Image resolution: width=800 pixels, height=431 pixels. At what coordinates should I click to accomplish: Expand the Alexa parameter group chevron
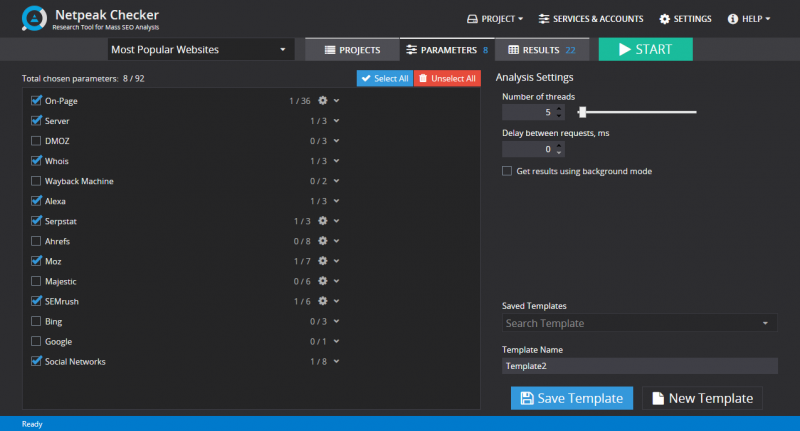coord(337,201)
